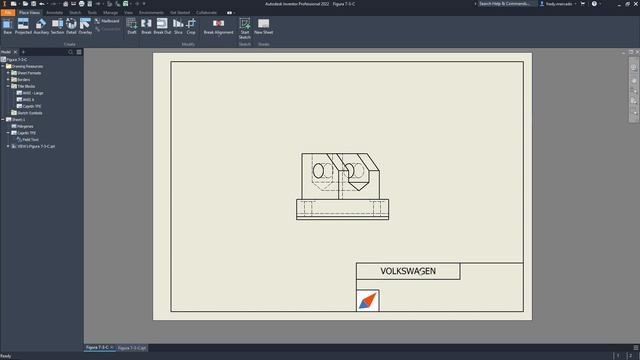This screenshot has width=640, height=360.
Task: Open the browser search magnifier icon
Action: (x=70, y=52)
